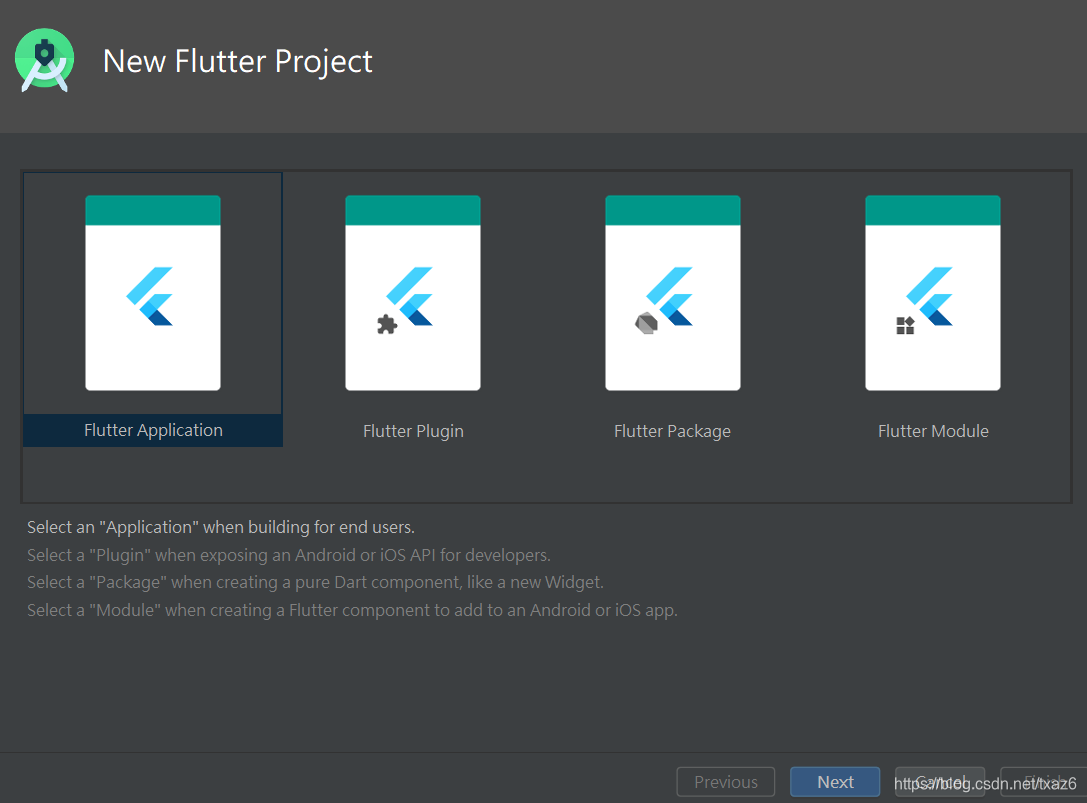Select the Flutter Application template thumbnail
This screenshot has height=803, width=1087.
coord(153,293)
